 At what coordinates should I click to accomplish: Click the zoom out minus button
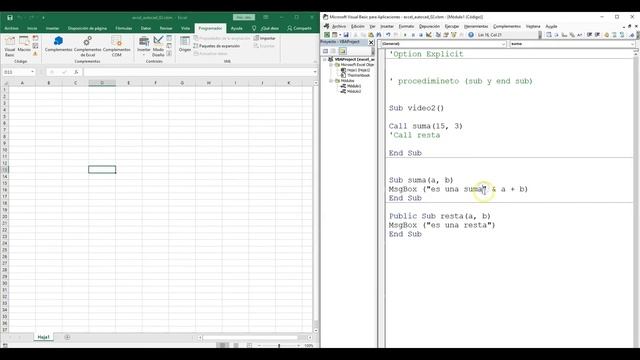[259, 345]
